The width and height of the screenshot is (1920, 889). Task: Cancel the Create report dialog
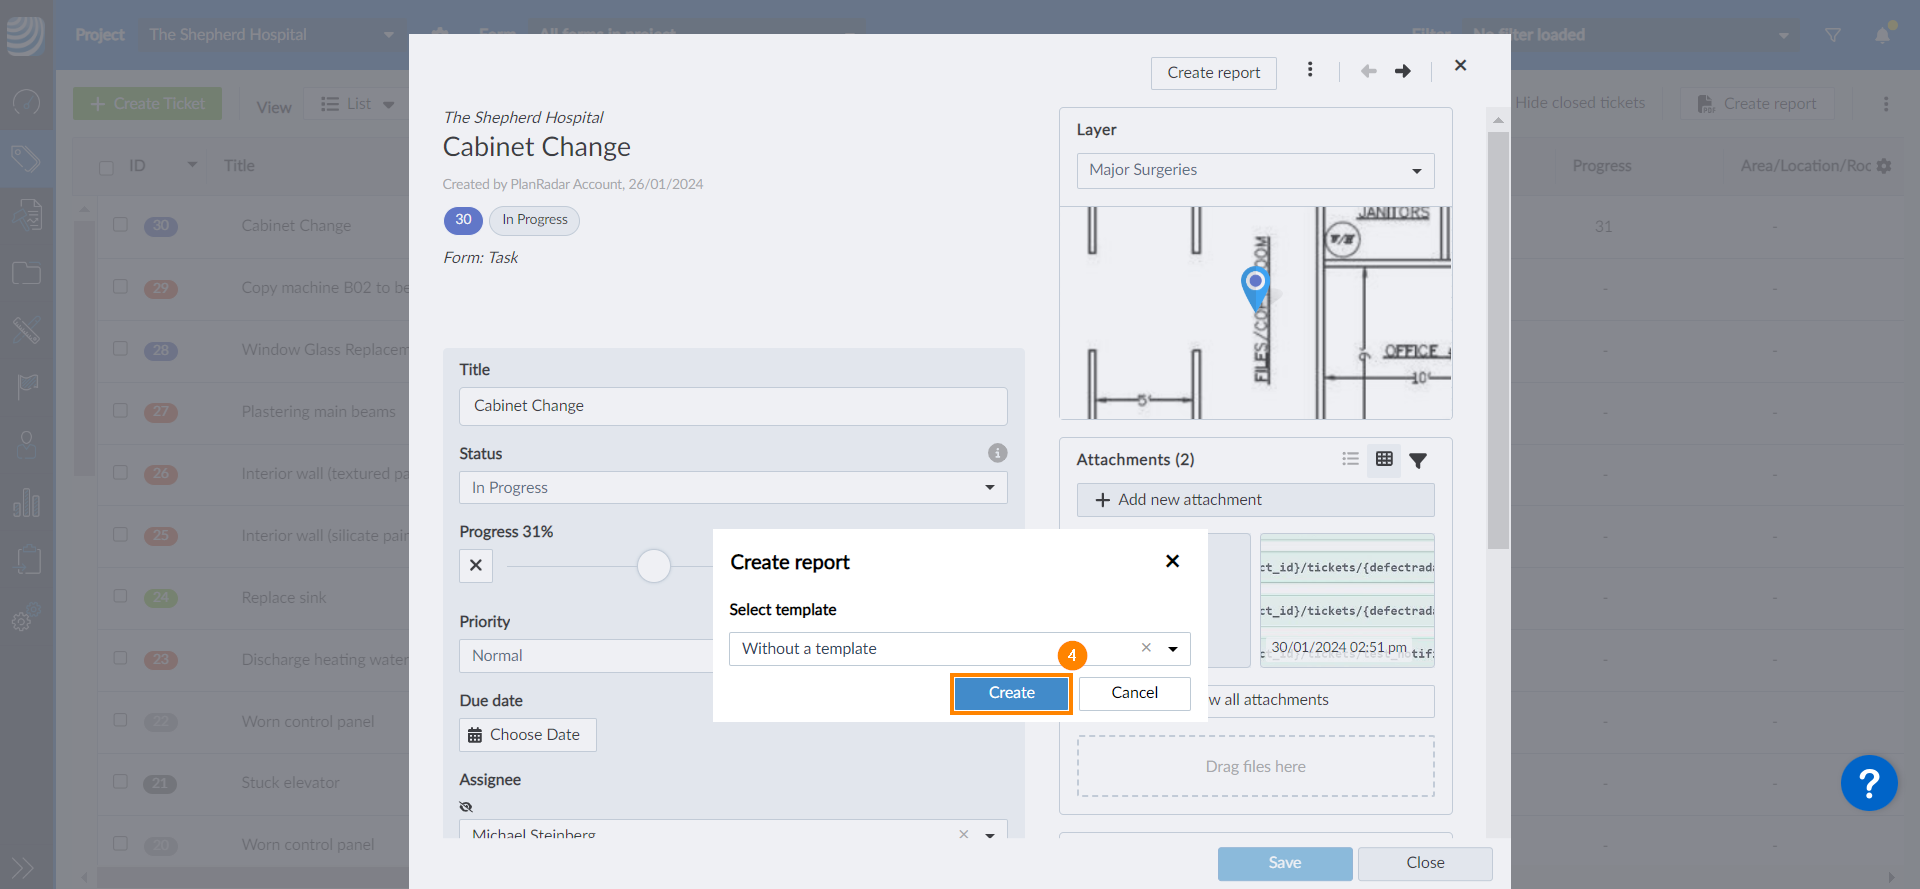tap(1134, 693)
